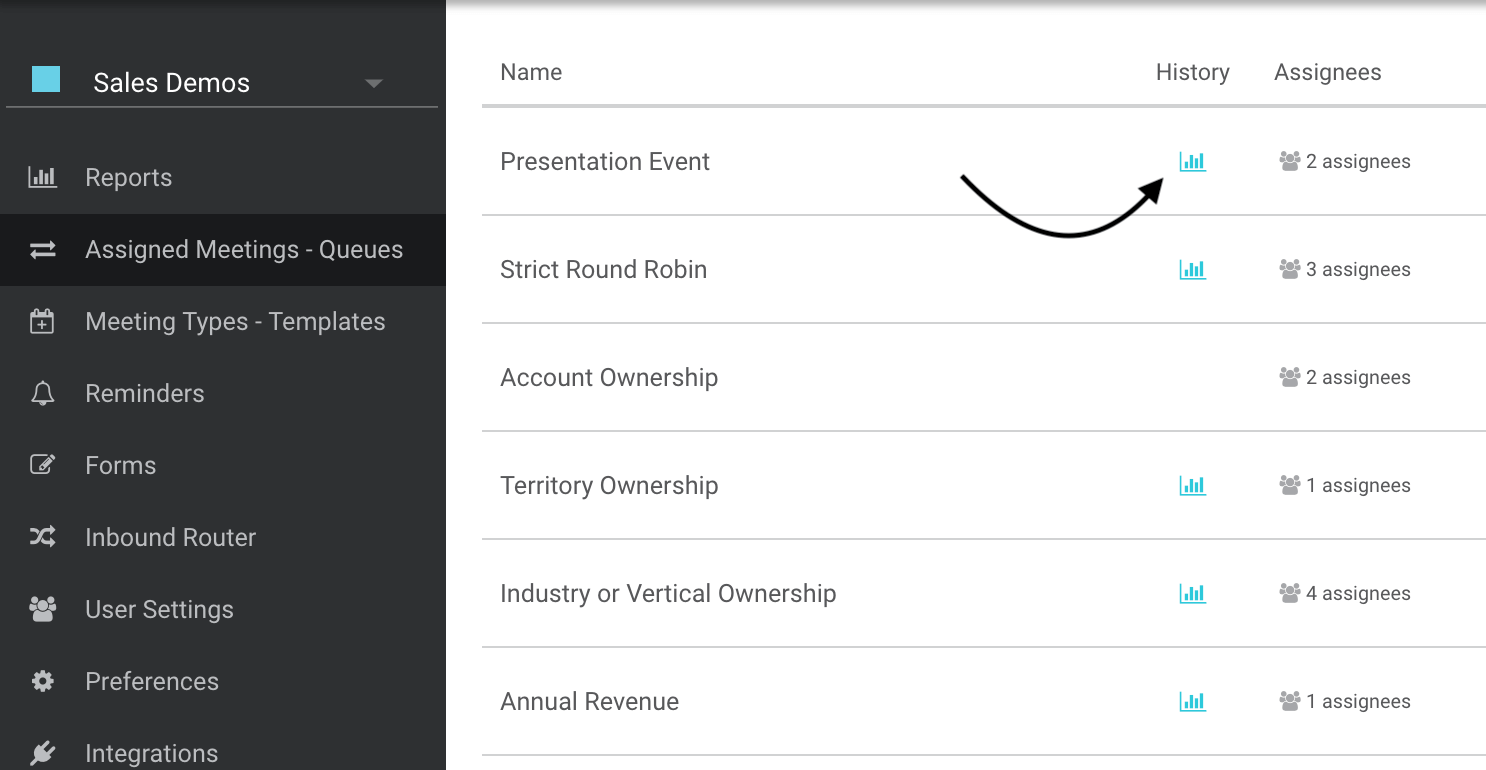1486x770 pixels.
Task: Open history chart for Annual Revenue
Action: point(1192,702)
